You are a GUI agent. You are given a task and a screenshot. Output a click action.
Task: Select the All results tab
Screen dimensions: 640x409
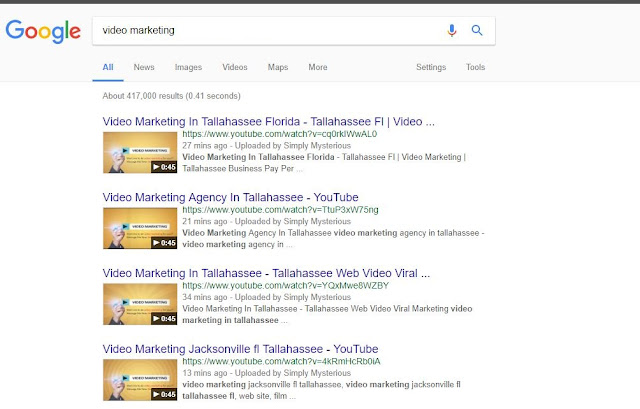[108, 67]
